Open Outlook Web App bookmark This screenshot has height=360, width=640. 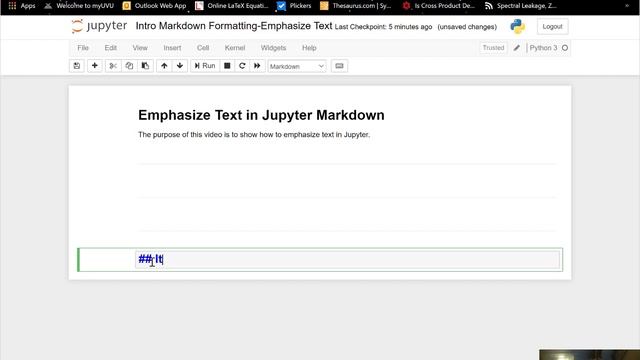tap(155, 6)
